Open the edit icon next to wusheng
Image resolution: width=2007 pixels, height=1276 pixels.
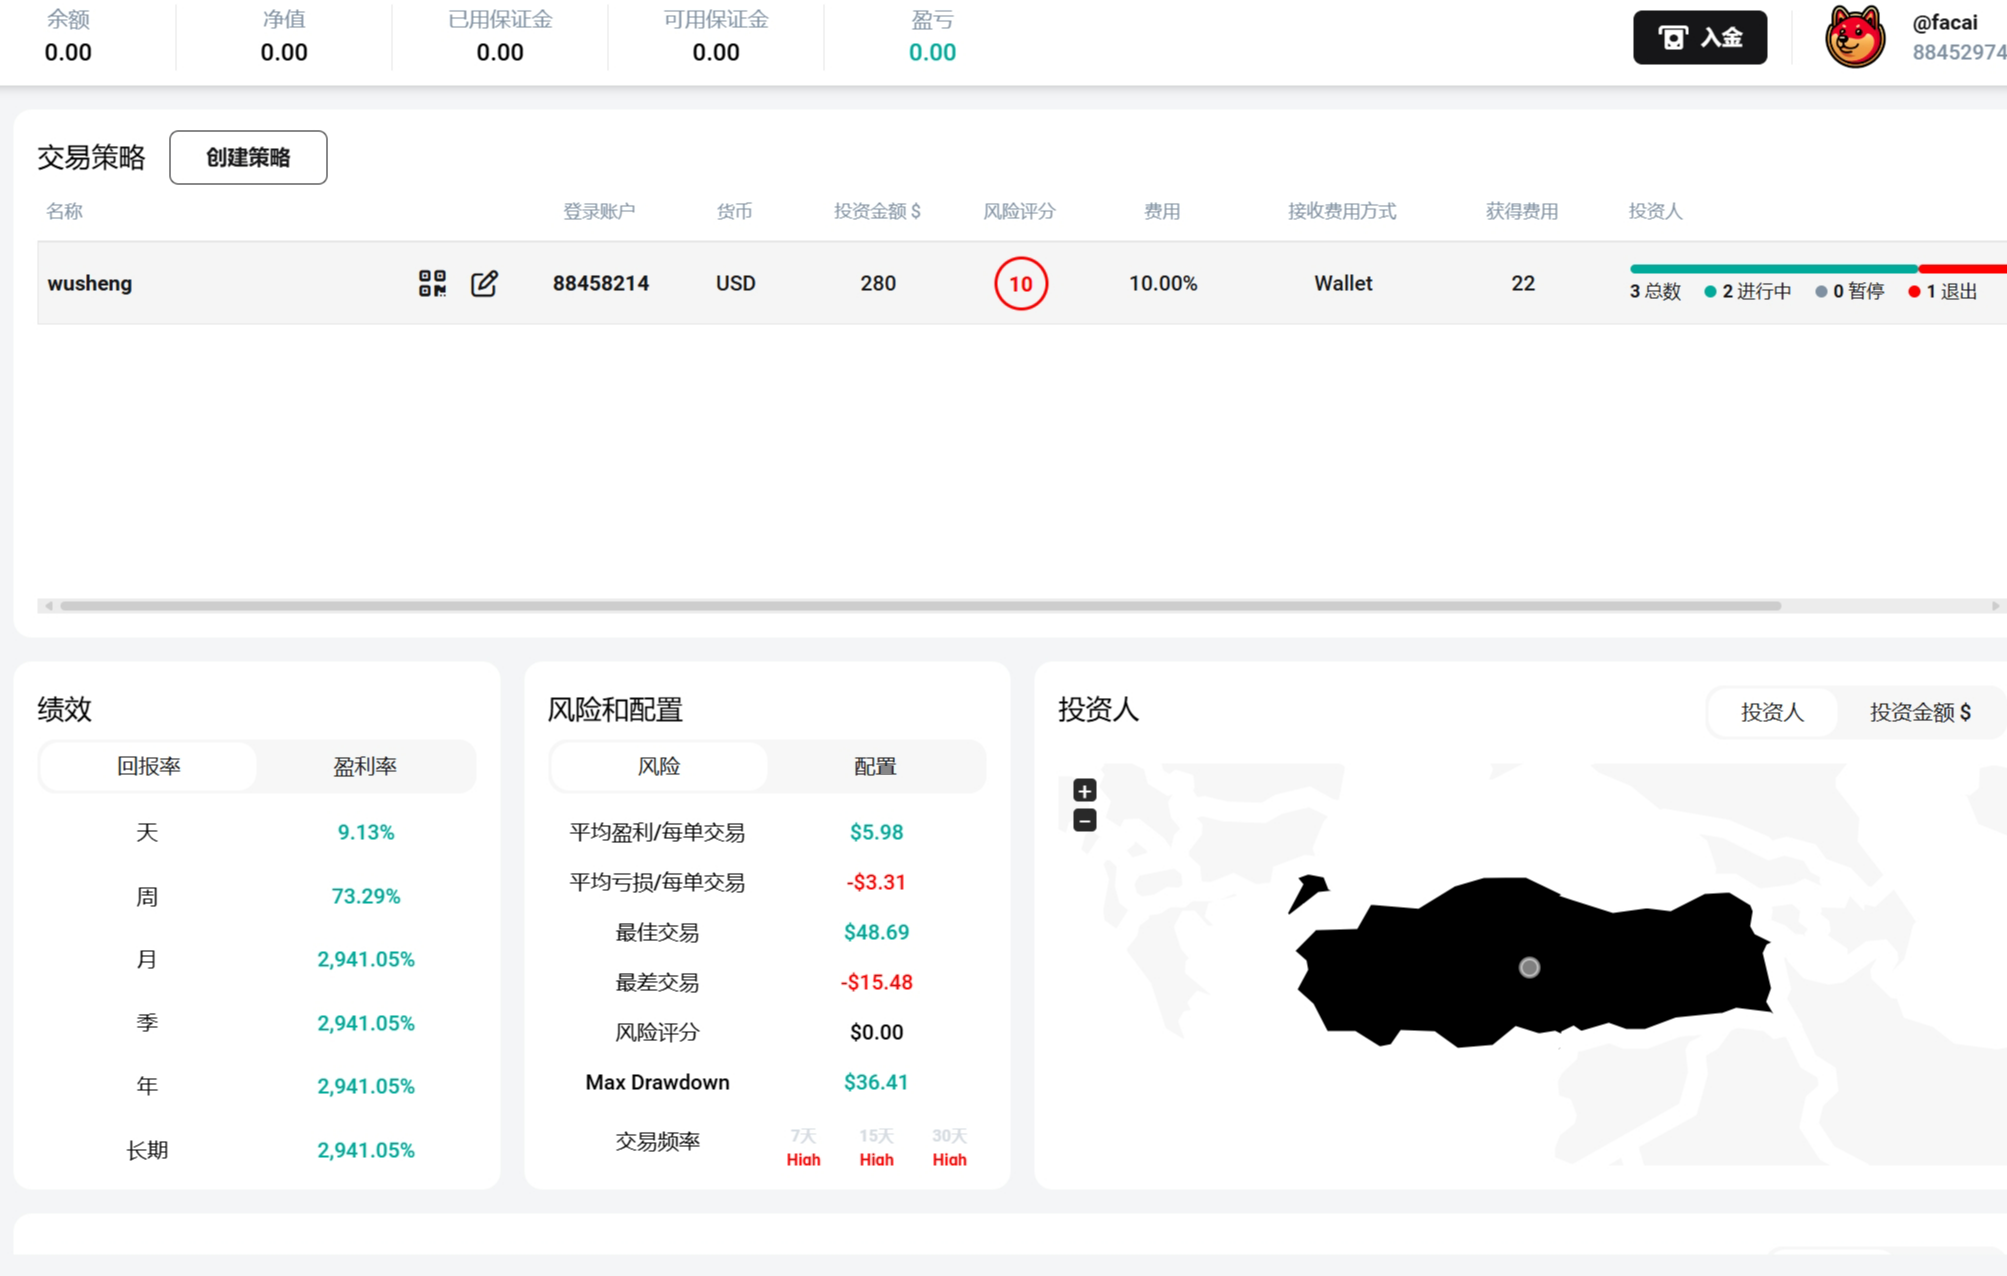click(484, 284)
